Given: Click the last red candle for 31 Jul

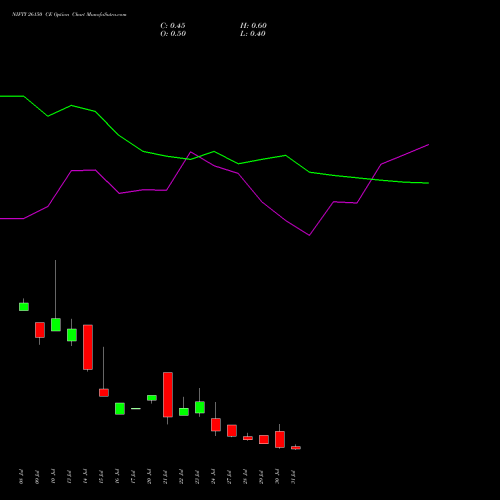Looking at the screenshot, I should pos(296,448).
